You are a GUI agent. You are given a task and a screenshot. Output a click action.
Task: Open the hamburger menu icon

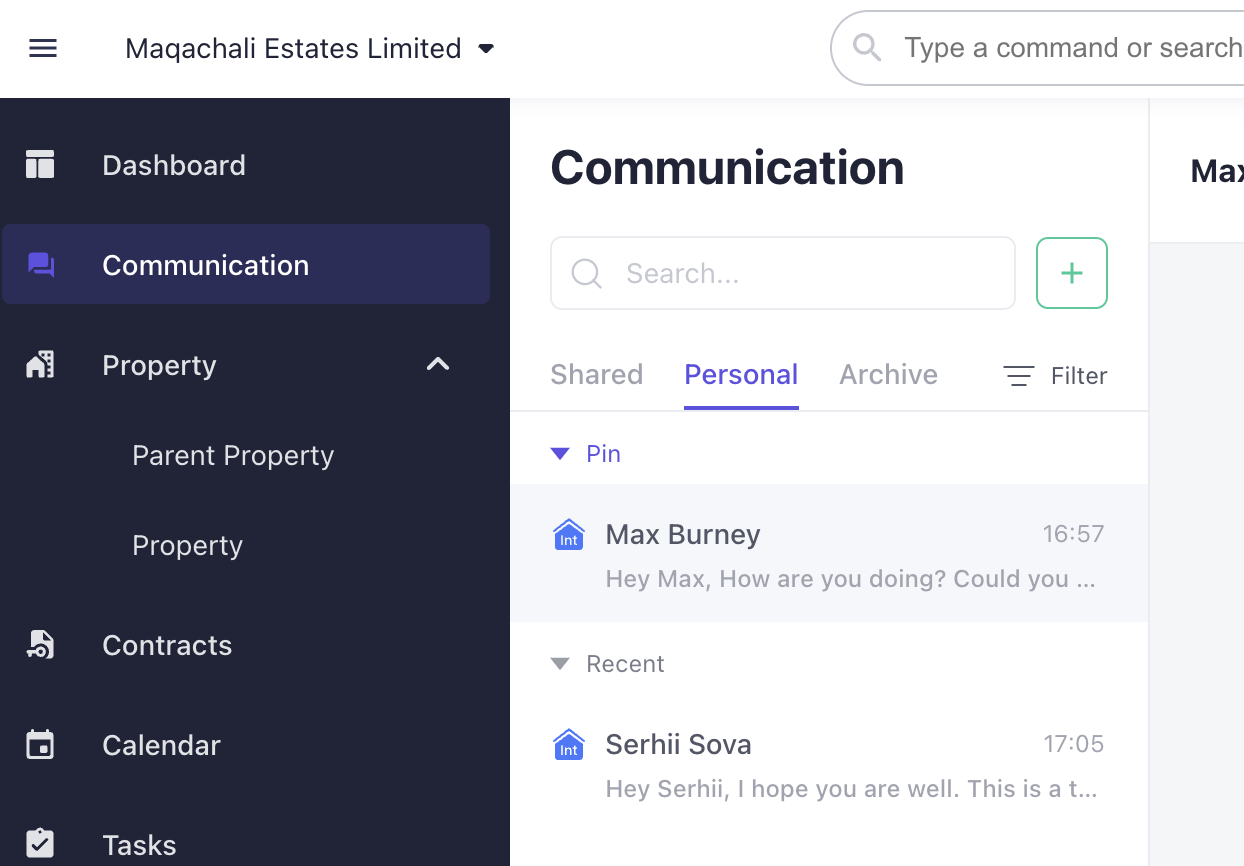coord(43,48)
